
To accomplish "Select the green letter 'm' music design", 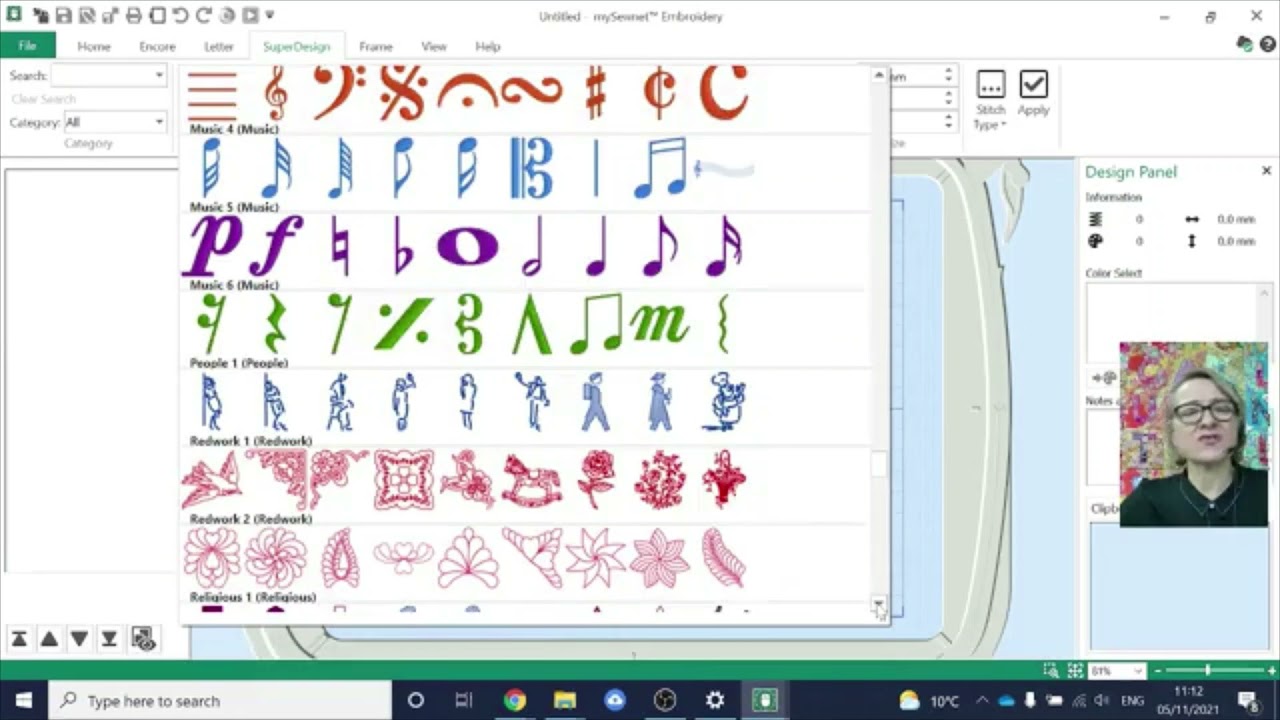I will (x=659, y=325).
